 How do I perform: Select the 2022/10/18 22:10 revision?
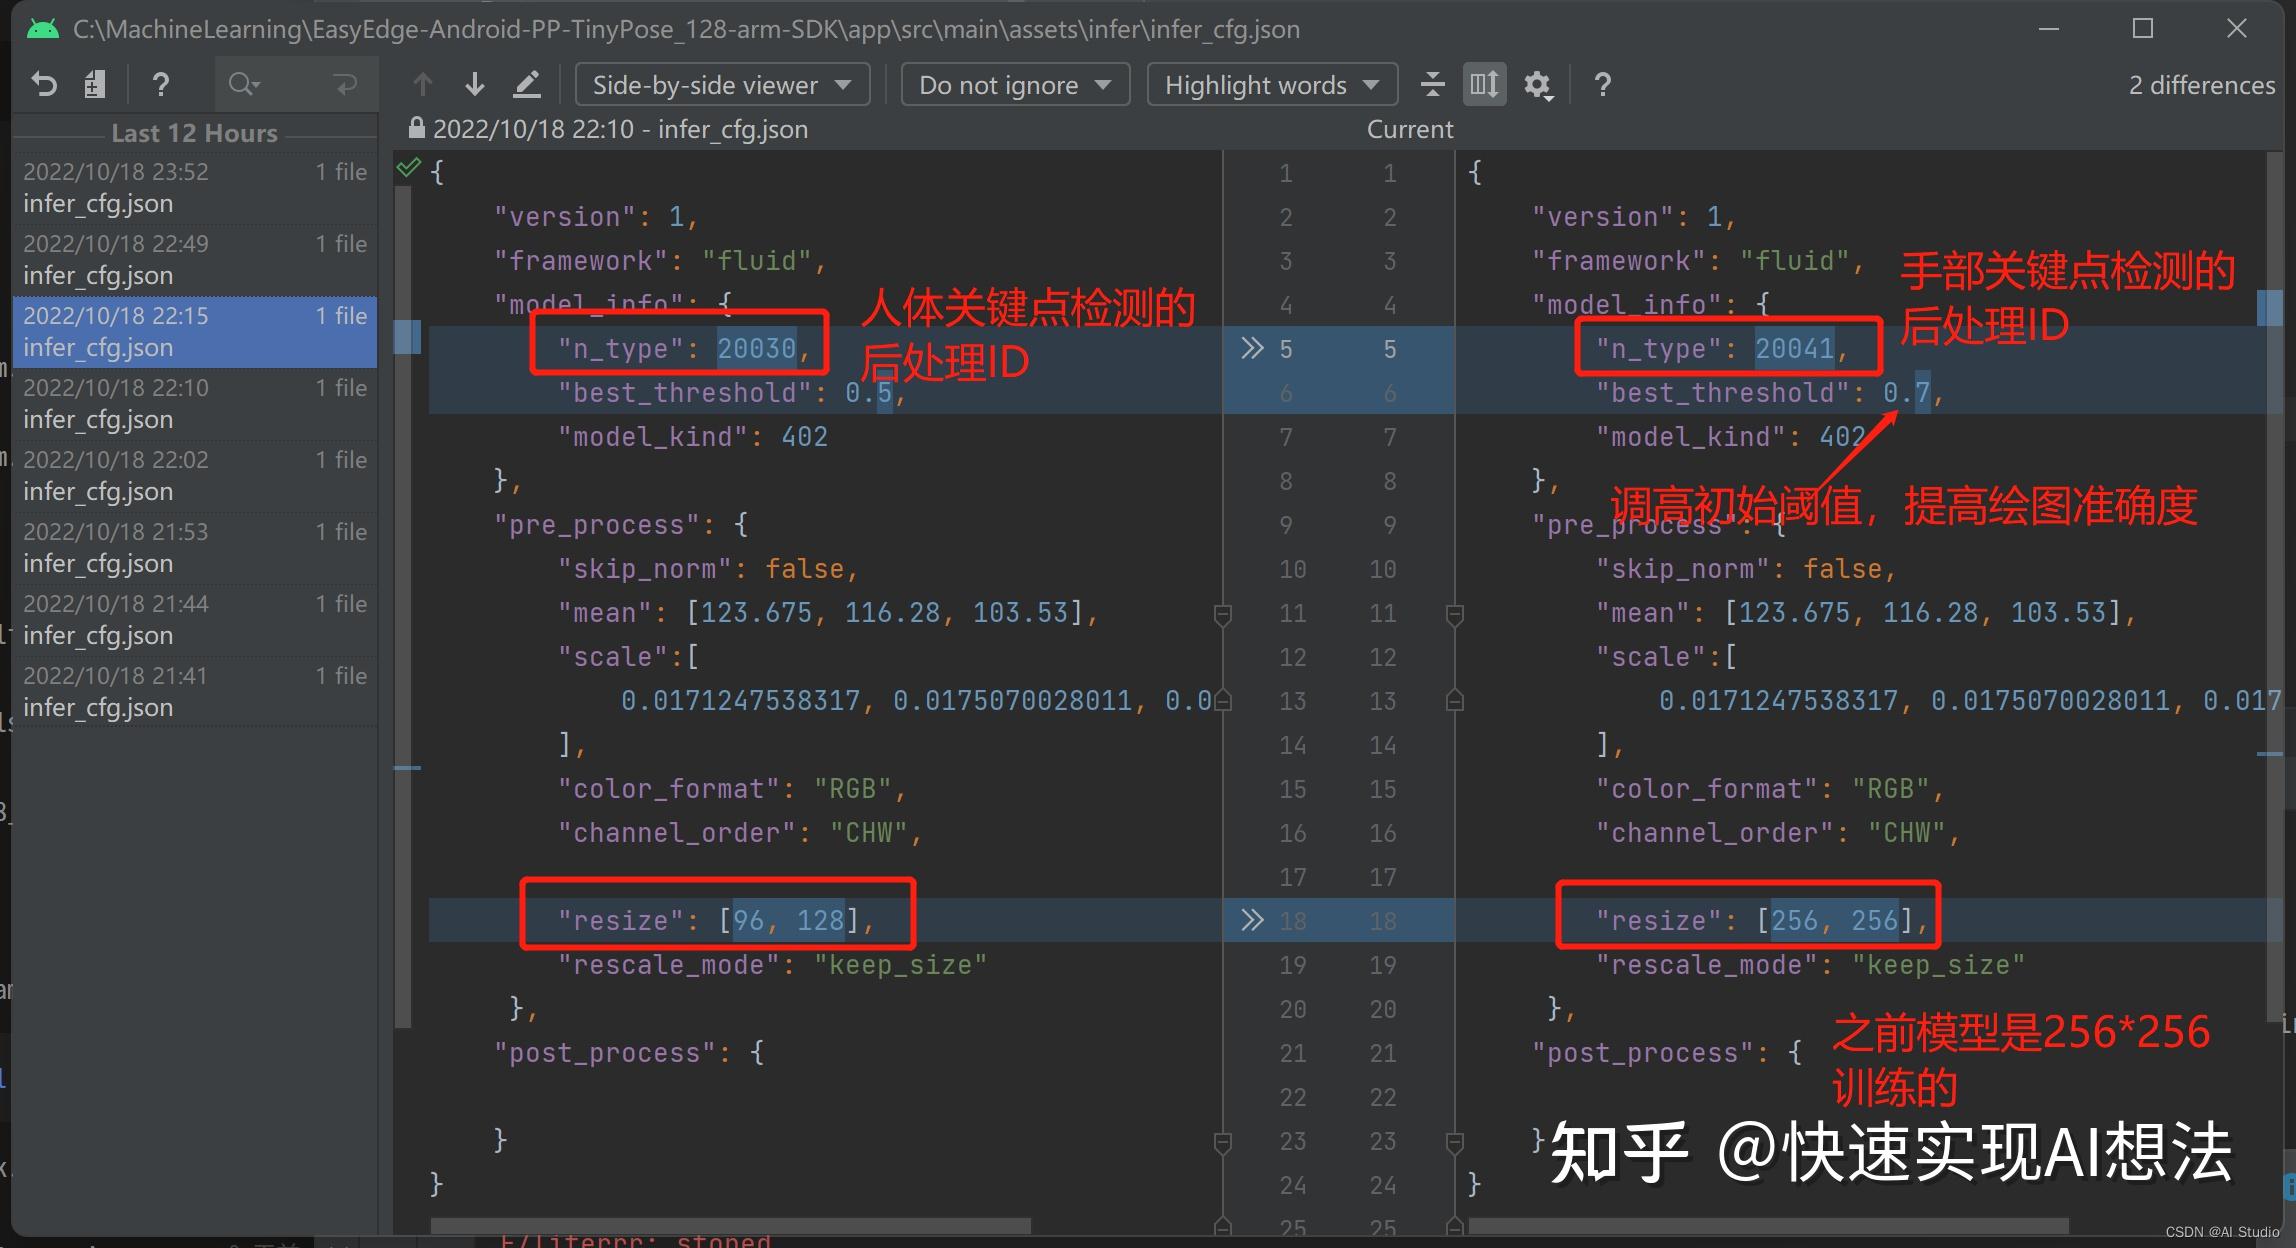[195, 404]
